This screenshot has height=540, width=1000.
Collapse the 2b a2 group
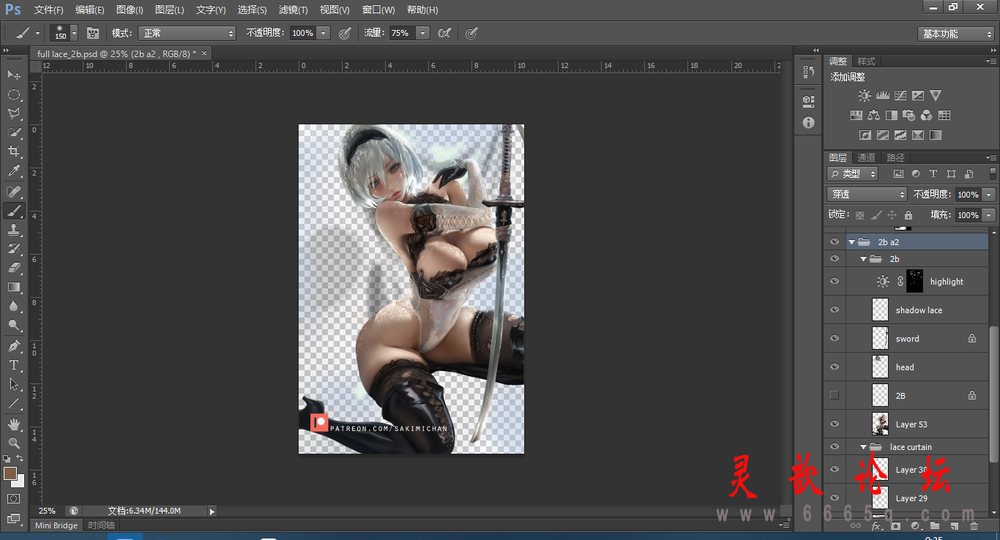click(851, 242)
